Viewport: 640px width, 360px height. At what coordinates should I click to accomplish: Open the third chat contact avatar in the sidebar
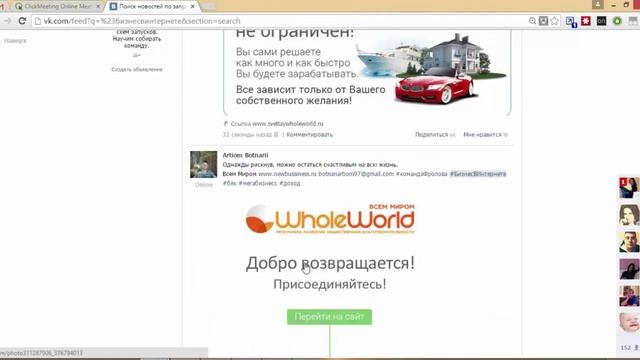629,242
